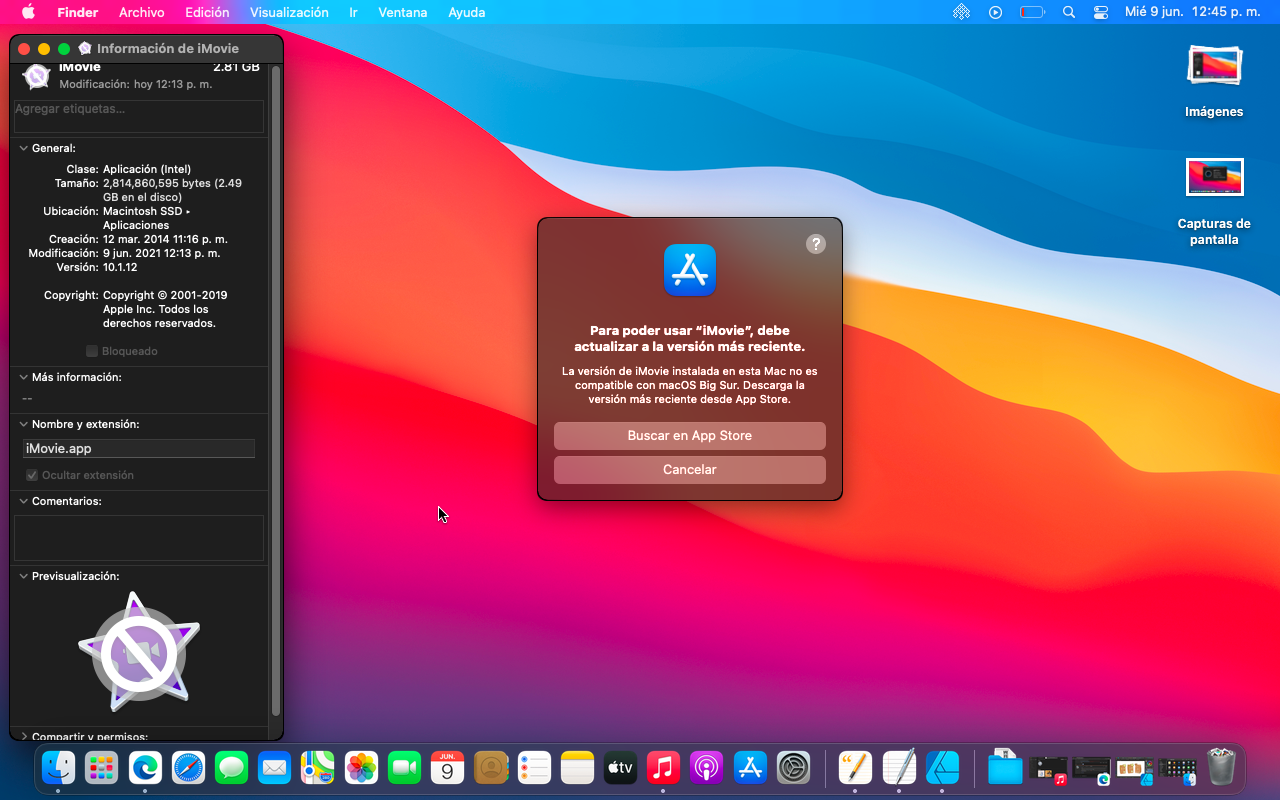The height and width of the screenshot is (800, 1280).
Task: Collapse the Previsualización section
Action: [x=23, y=576]
